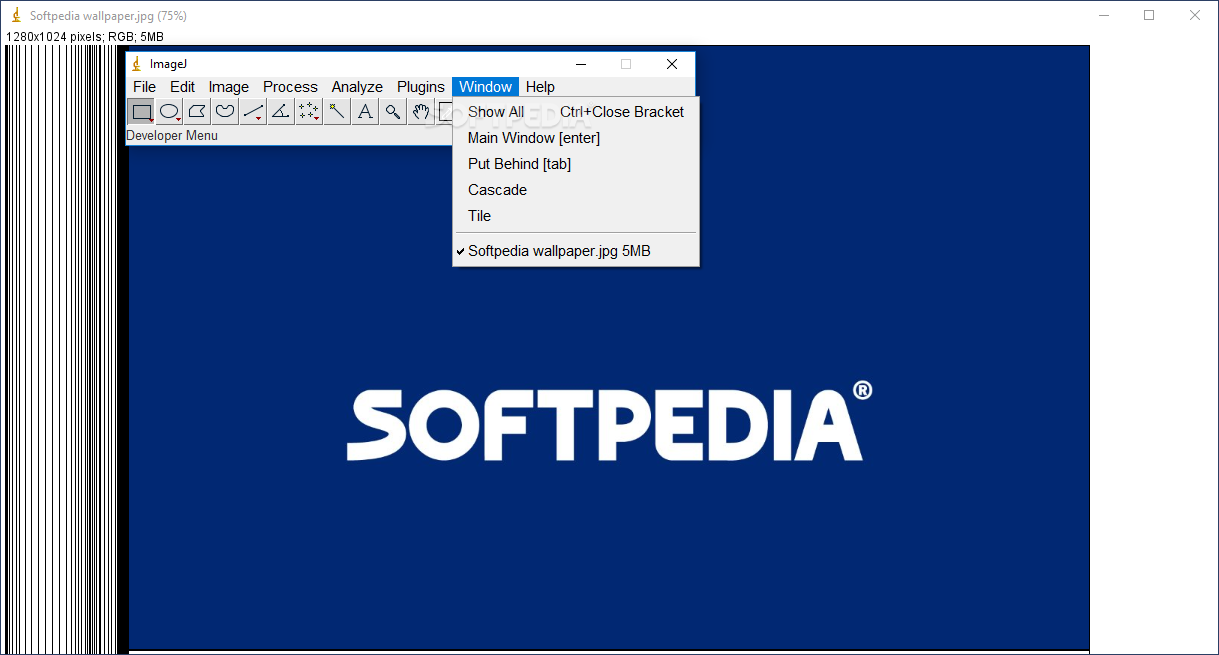Select the Straight Line tool
The height and width of the screenshot is (655, 1219).
coord(254,112)
